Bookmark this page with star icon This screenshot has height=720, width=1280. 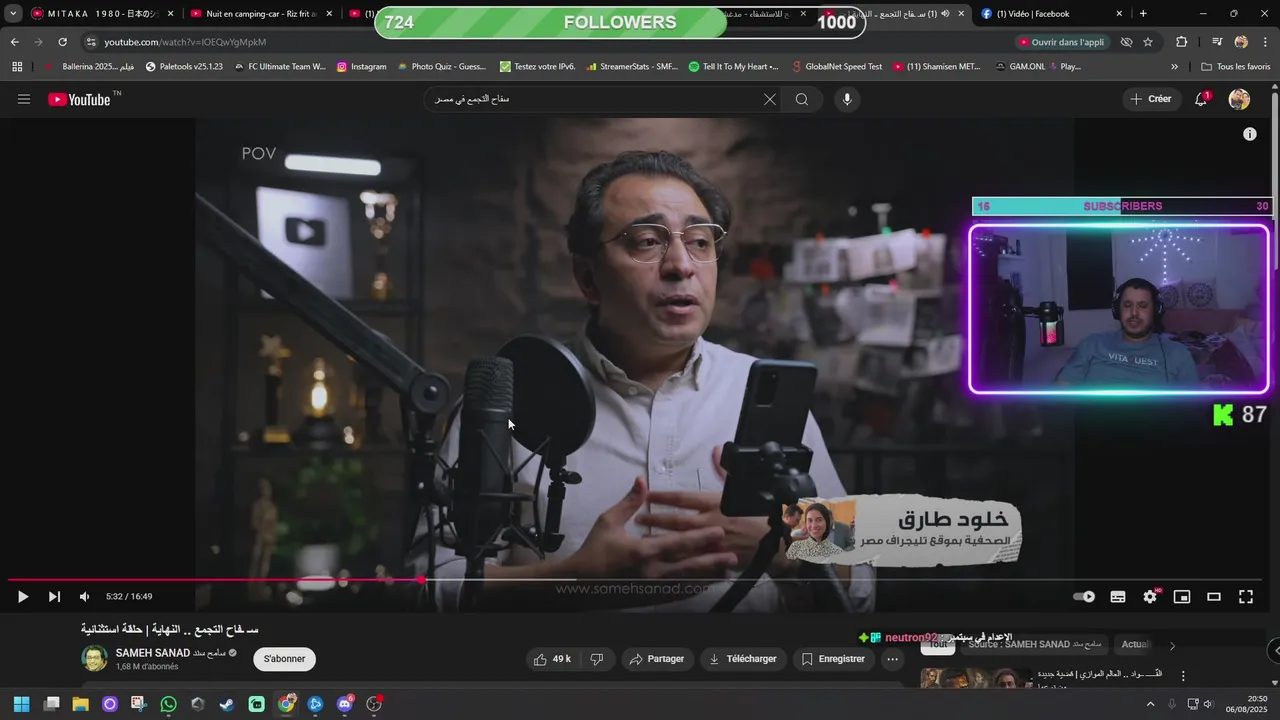1148,42
